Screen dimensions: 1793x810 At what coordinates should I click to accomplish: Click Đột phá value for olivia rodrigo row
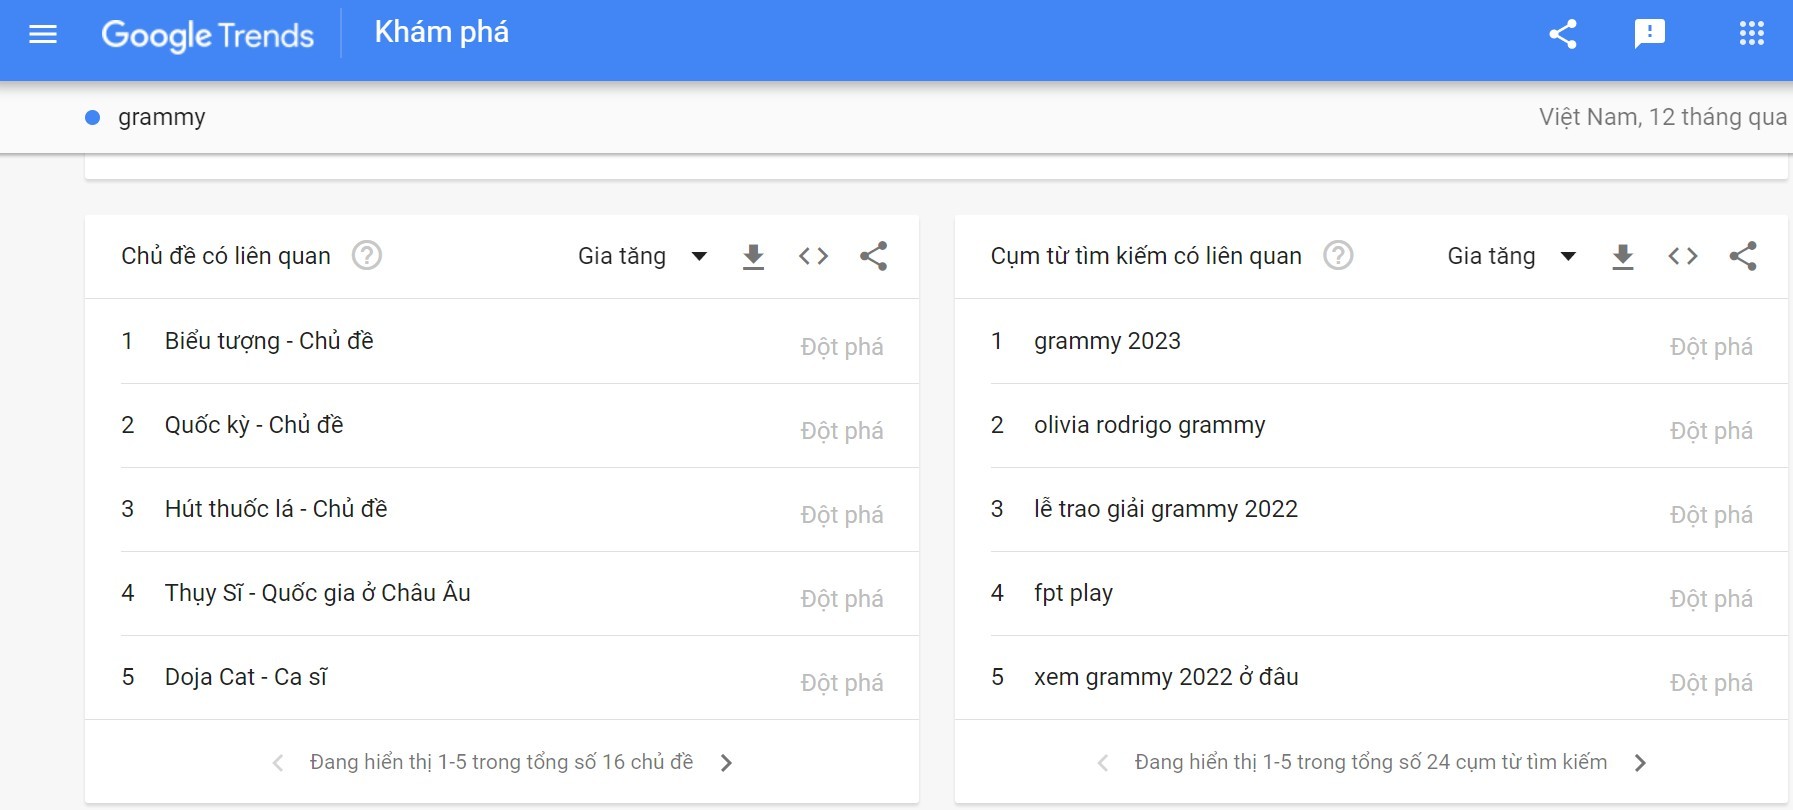1711,431
